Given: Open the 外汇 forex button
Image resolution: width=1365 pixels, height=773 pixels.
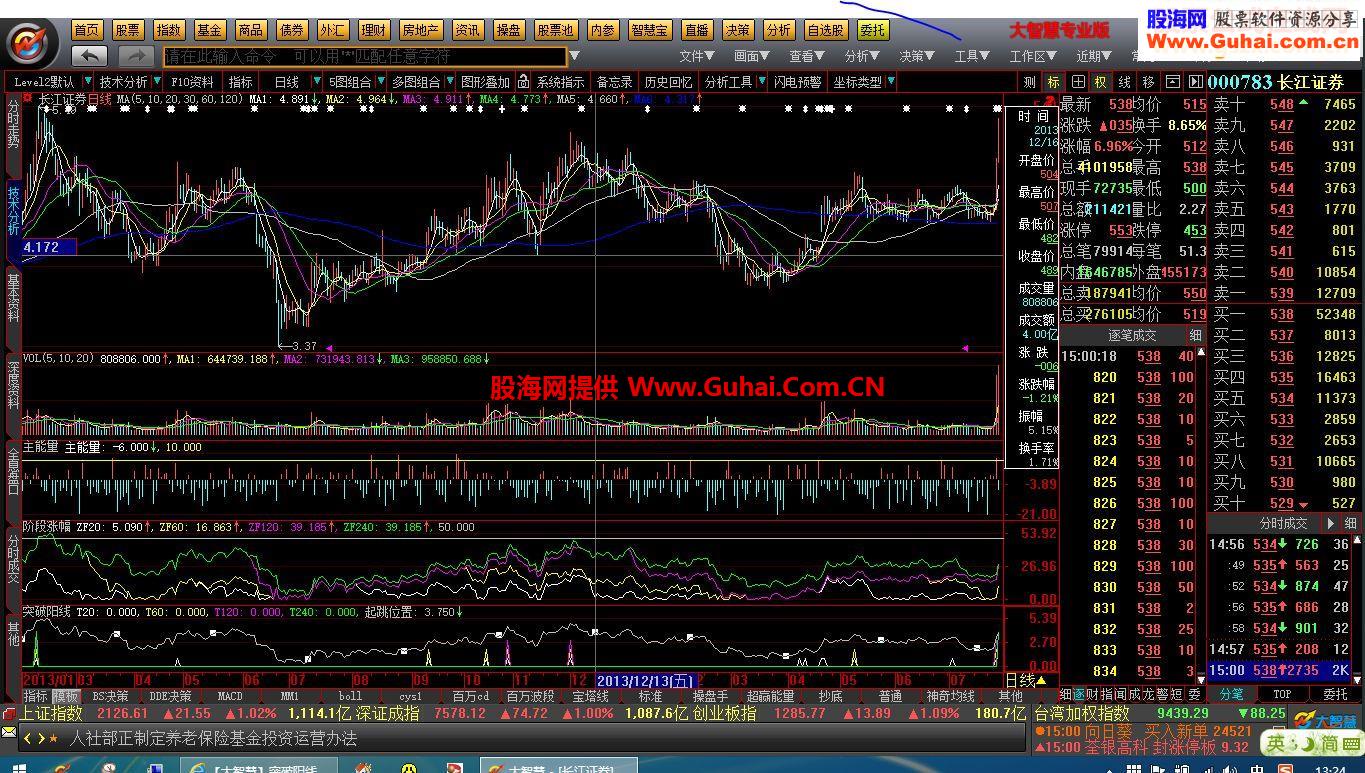Looking at the screenshot, I should [x=333, y=30].
